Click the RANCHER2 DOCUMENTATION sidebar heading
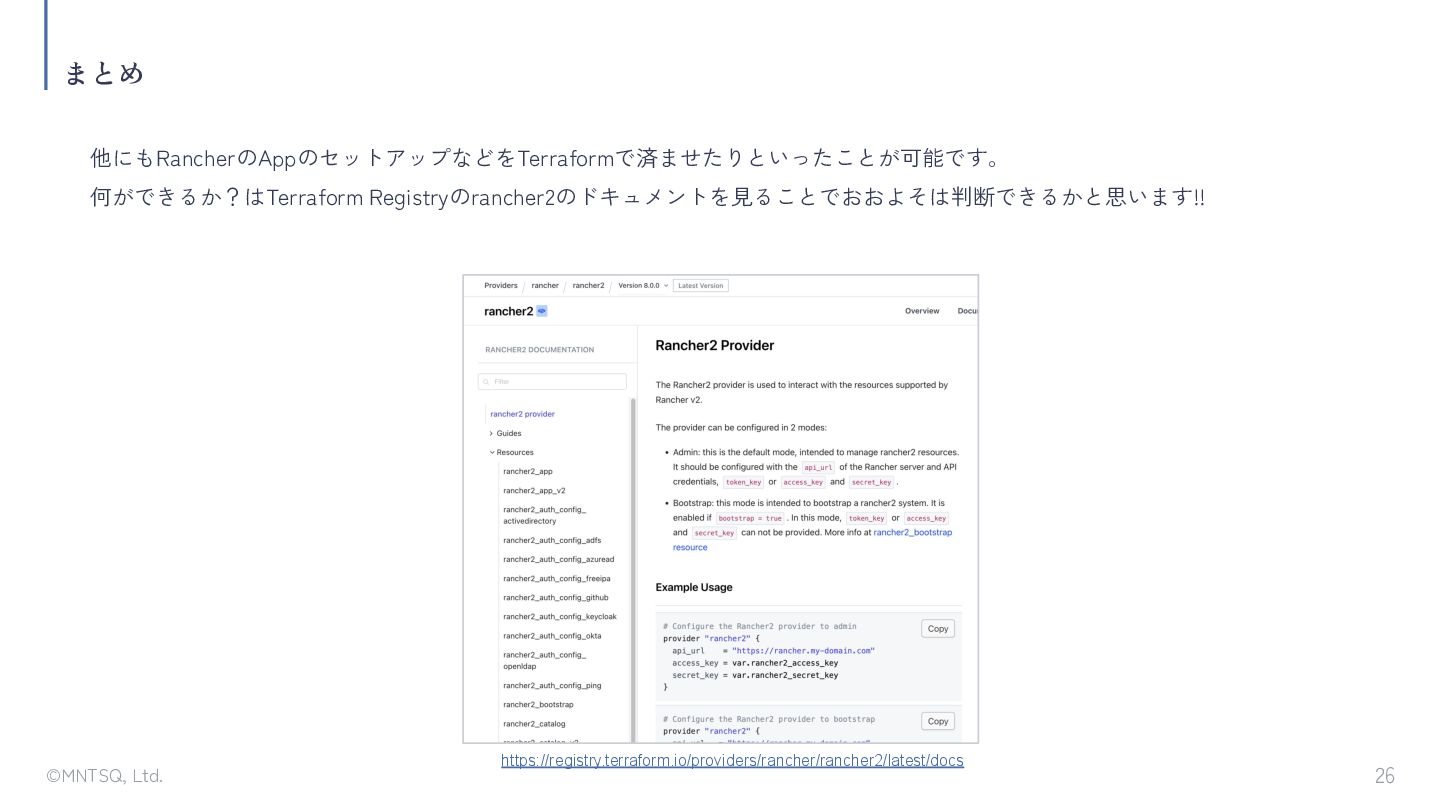Image resolution: width=1440 pixels, height=810 pixels. [540, 350]
